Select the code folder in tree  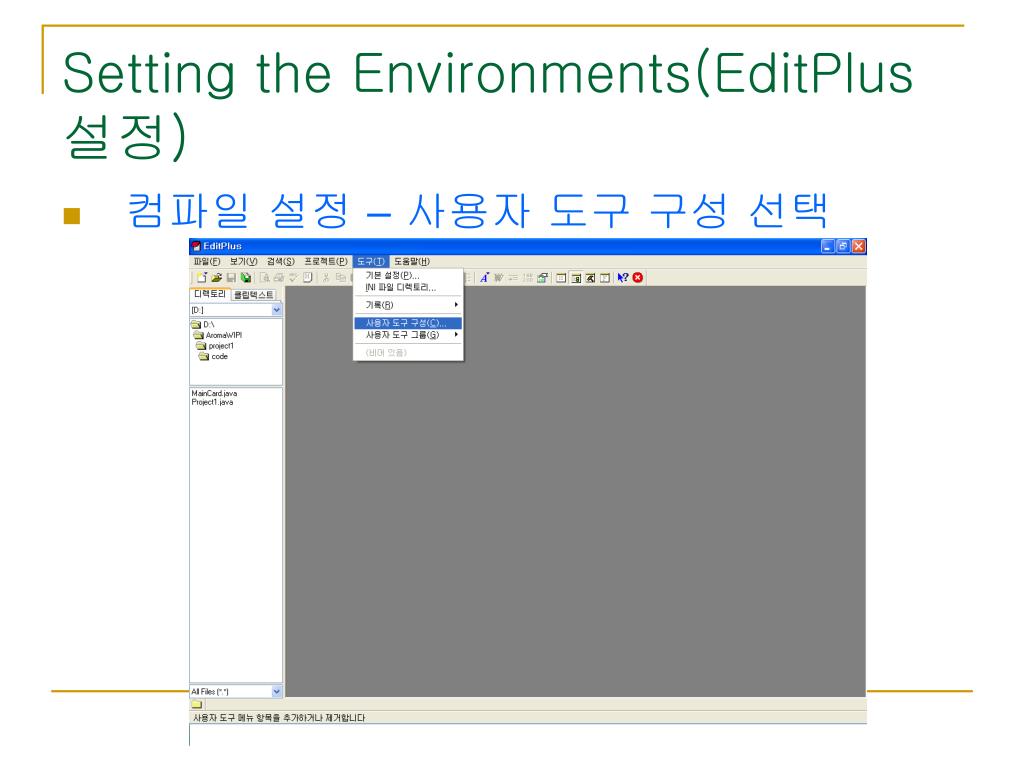[214, 357]
